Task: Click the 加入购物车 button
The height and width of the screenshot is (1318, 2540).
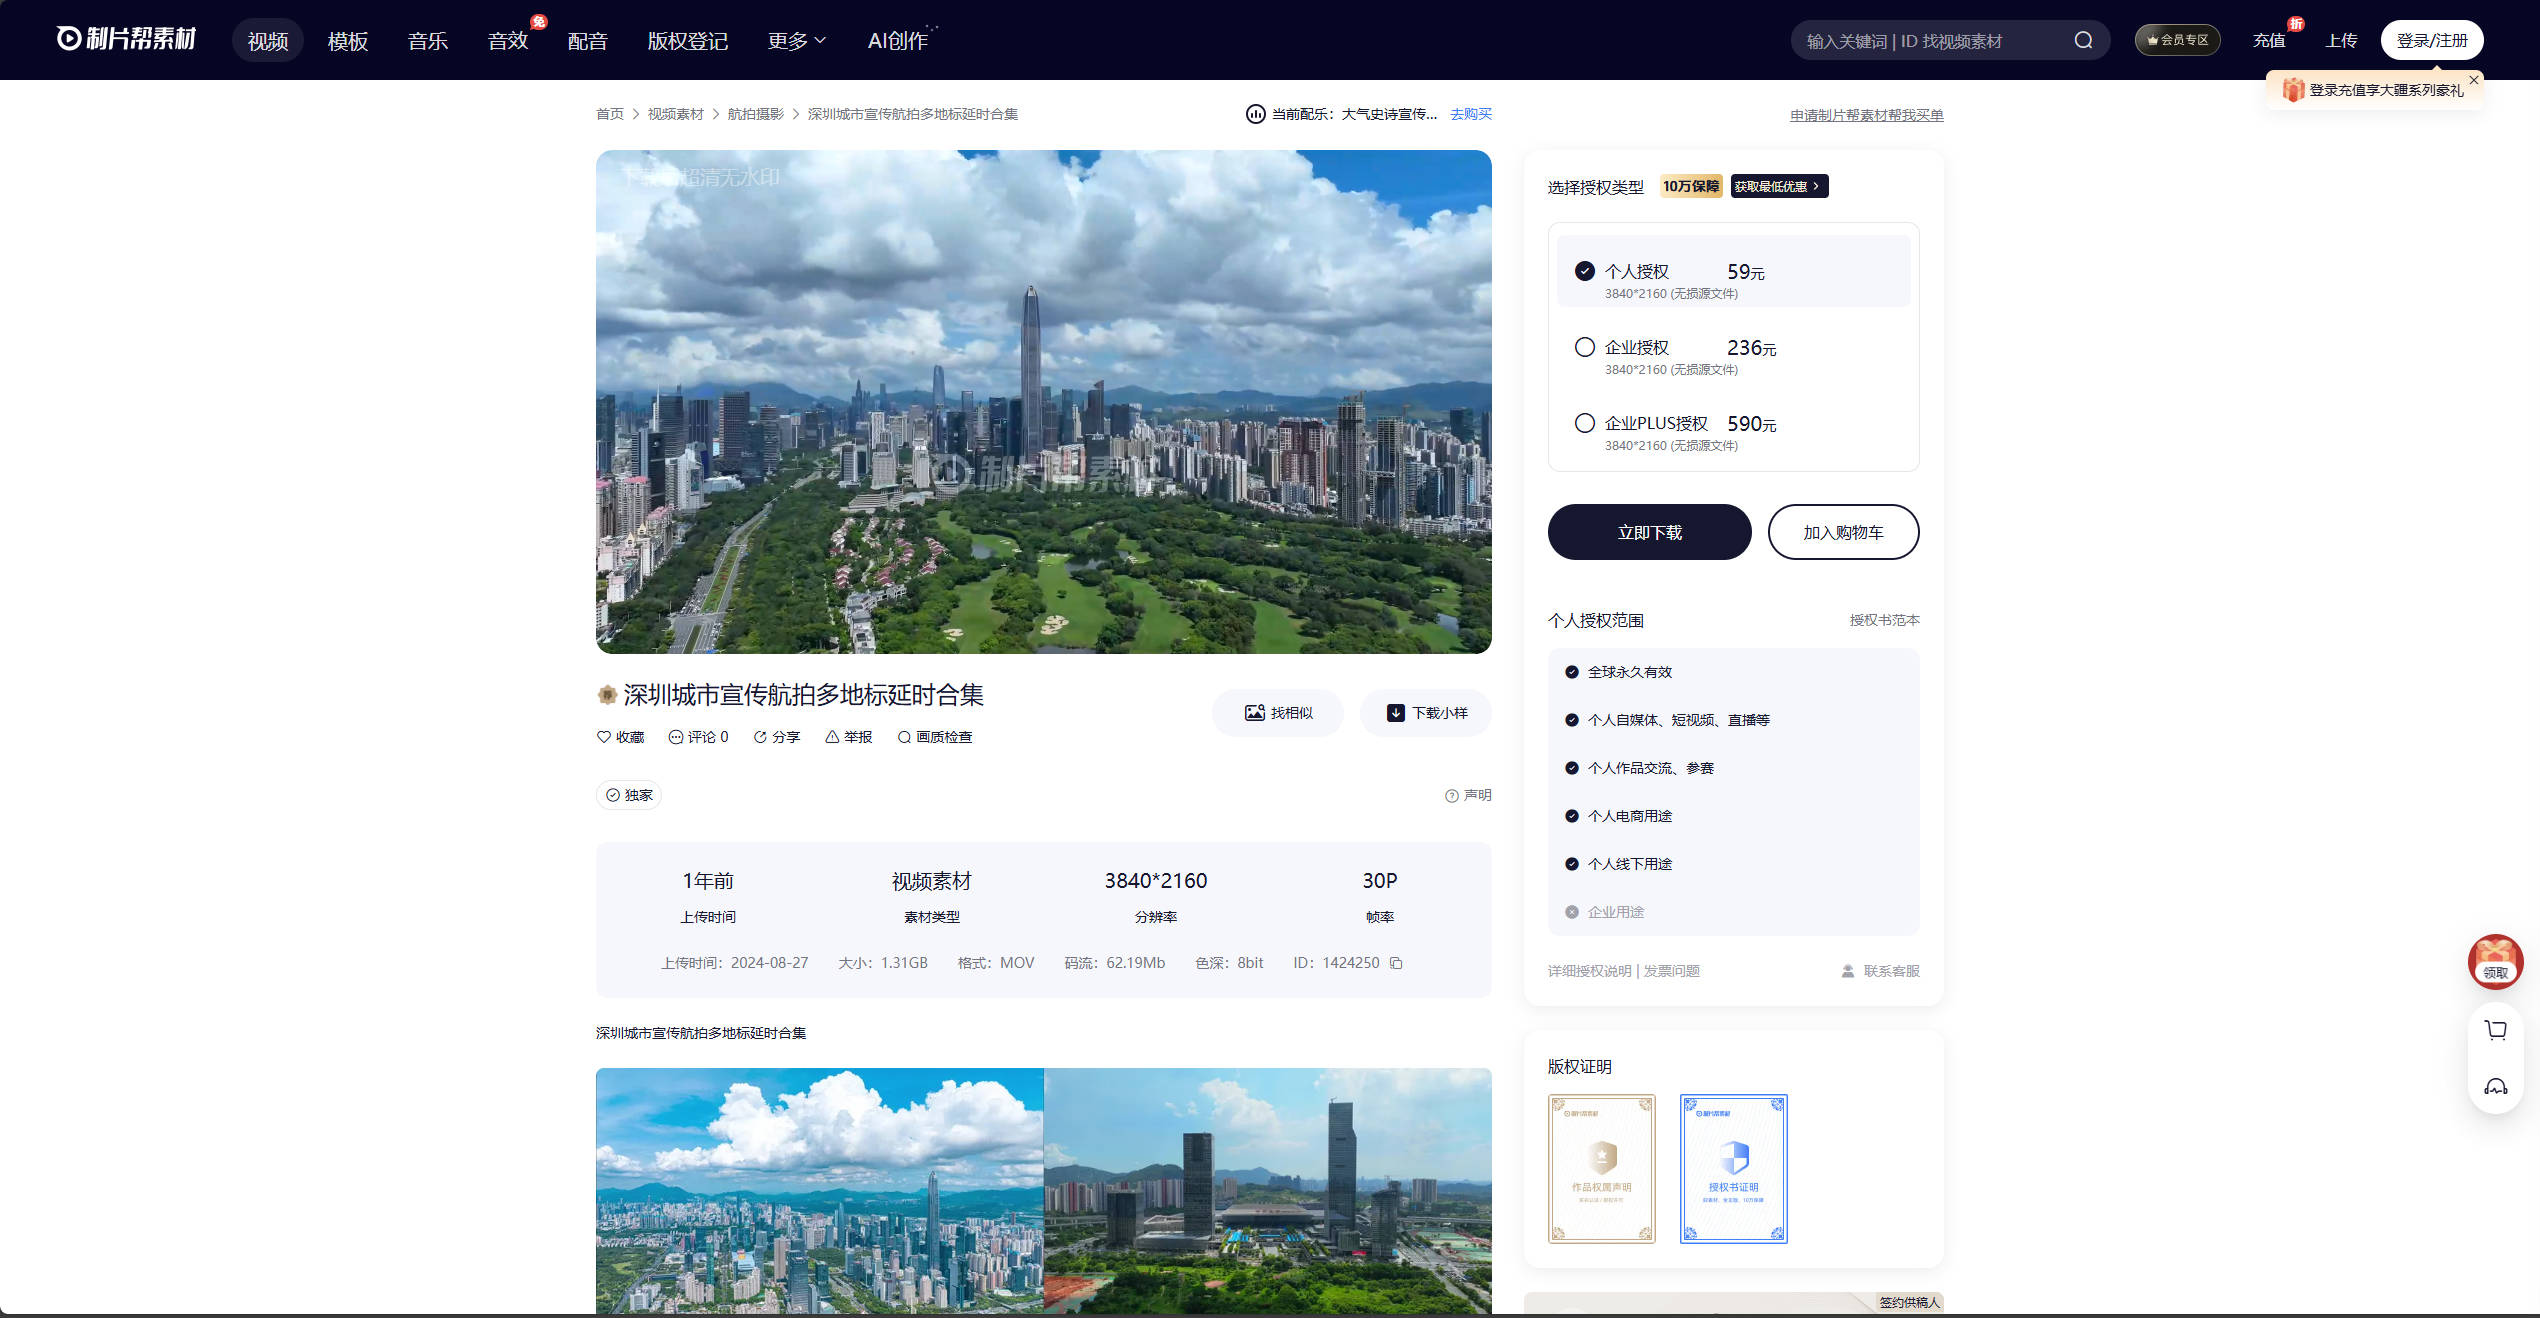Action: 1843,532
